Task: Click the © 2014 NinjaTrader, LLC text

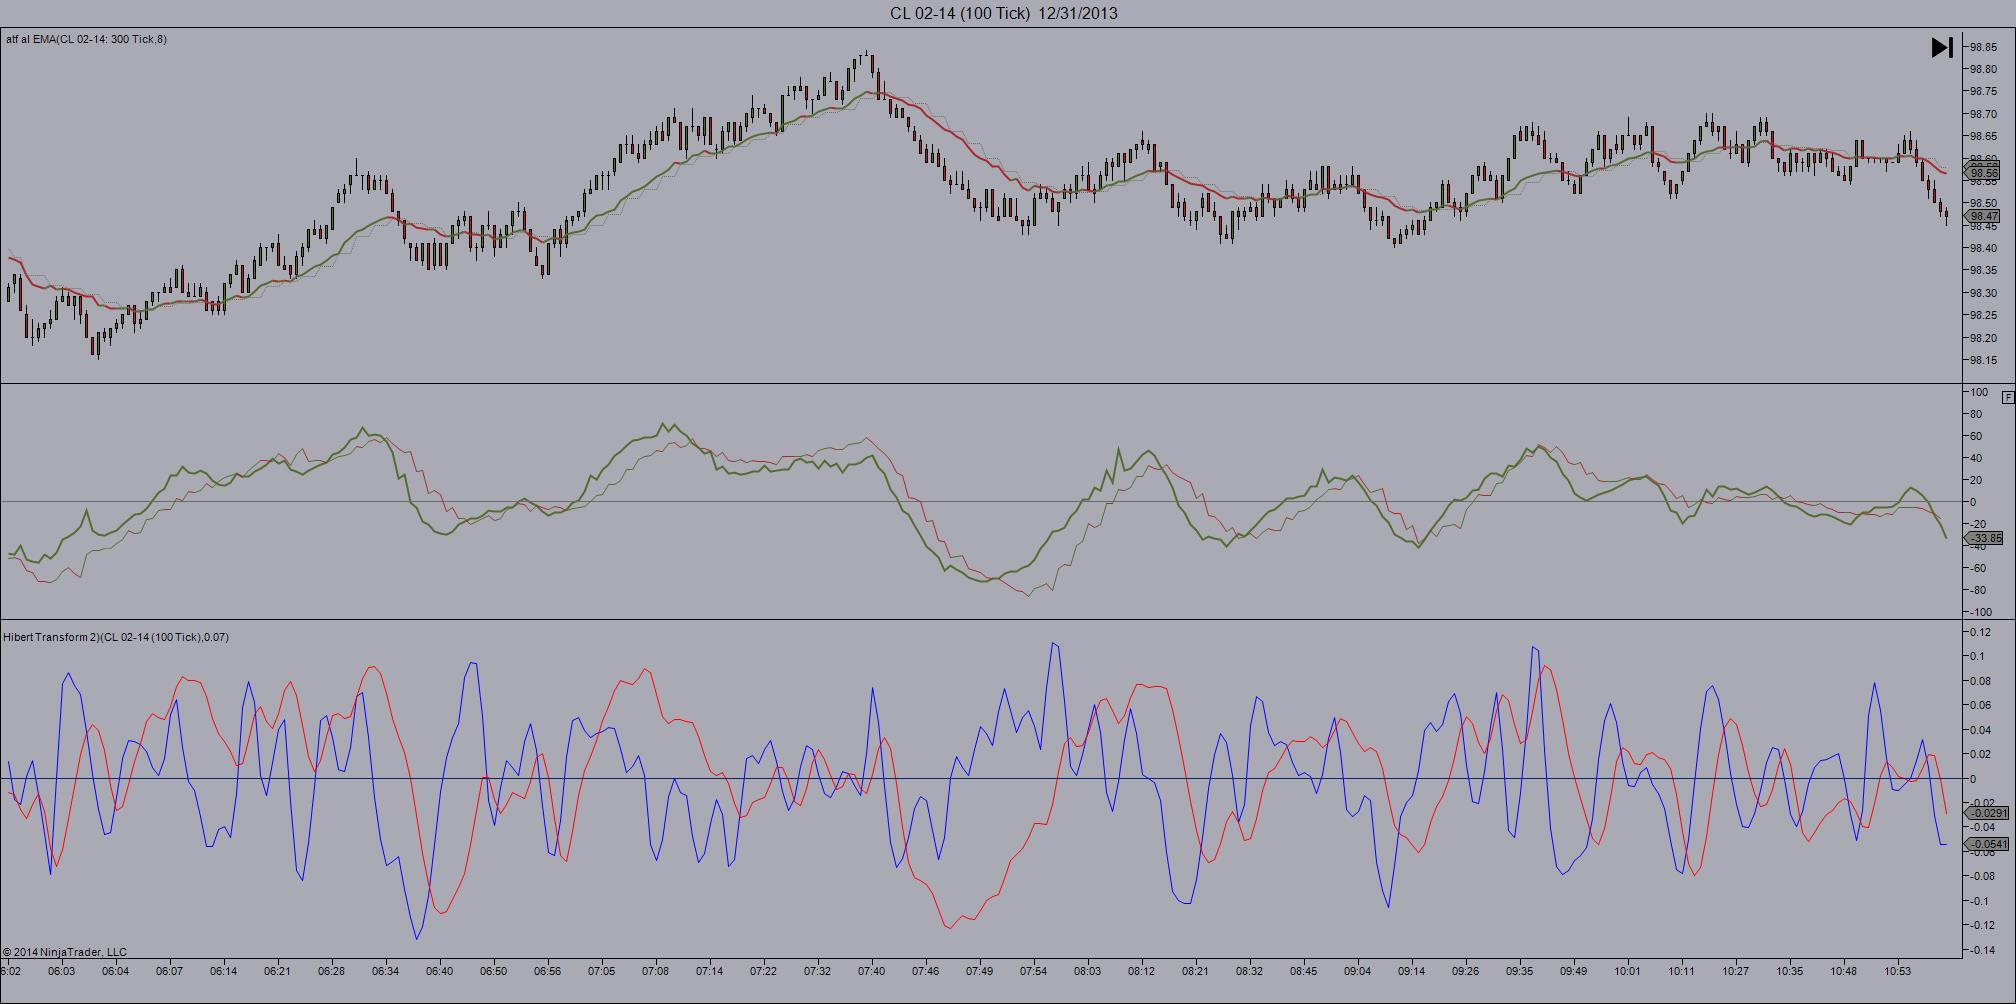Action: click(x=65, y=952)
